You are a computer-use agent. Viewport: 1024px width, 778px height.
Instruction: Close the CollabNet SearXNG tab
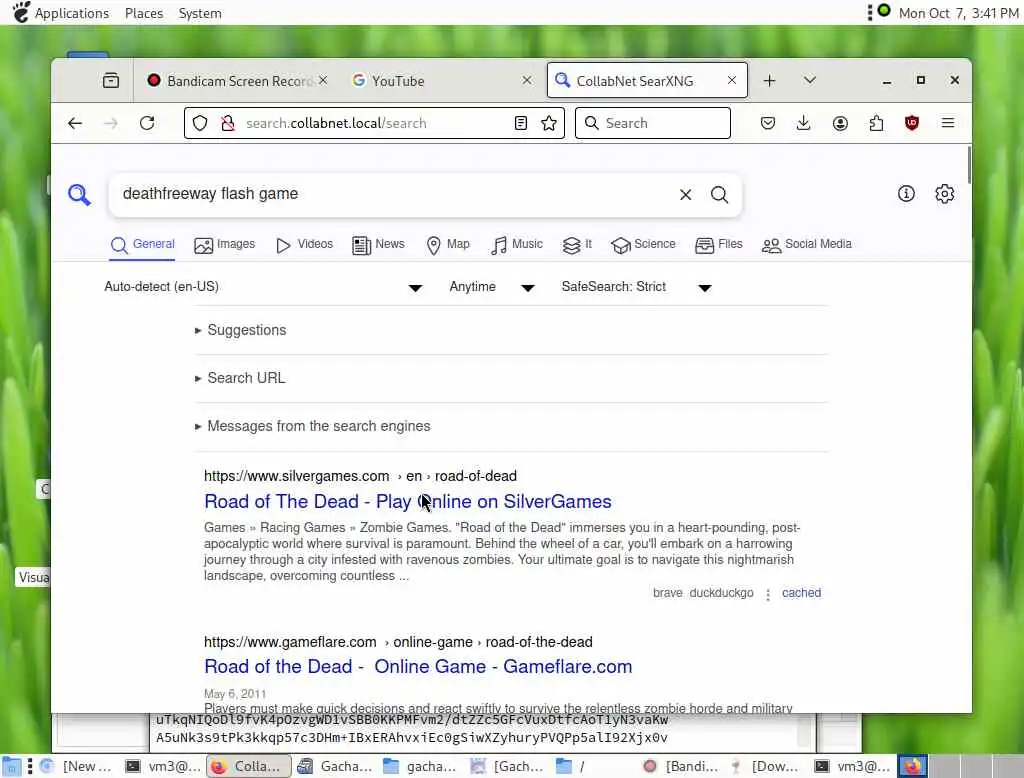click(x=732, y=80)
